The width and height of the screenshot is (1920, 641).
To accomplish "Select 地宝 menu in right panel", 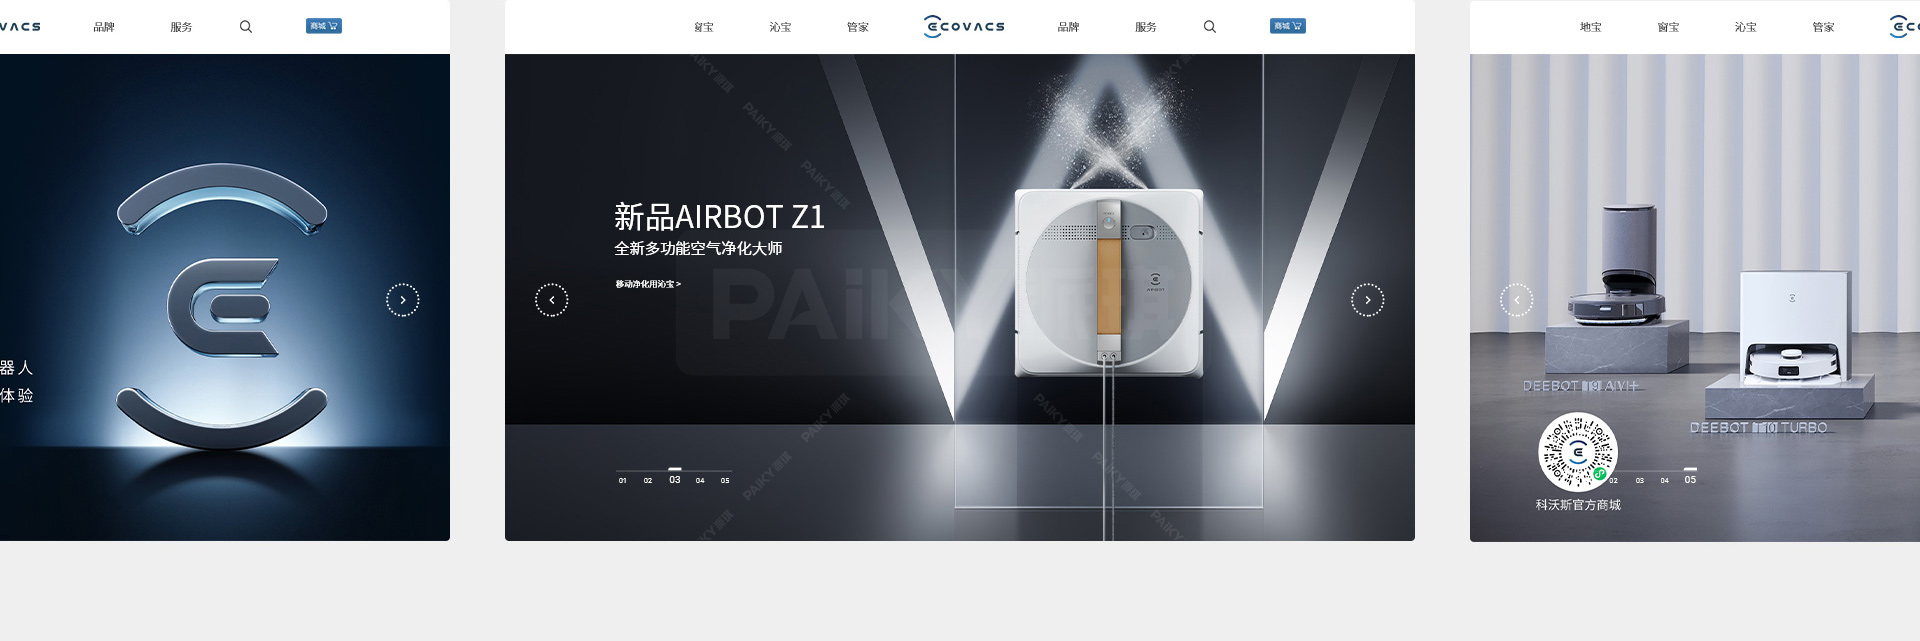I will 1591,27.
